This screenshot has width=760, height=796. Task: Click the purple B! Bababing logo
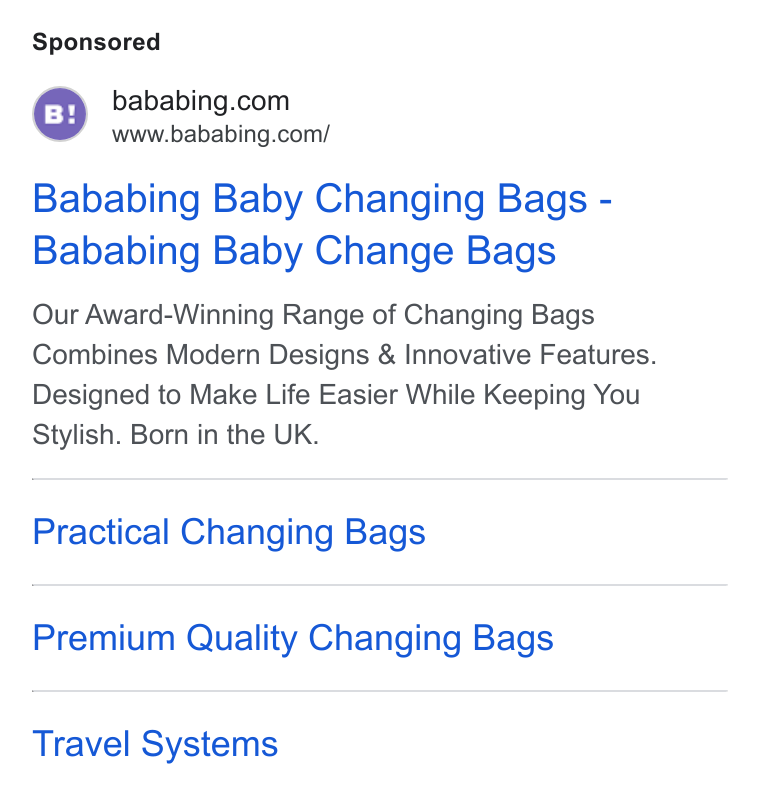[60, 114]
